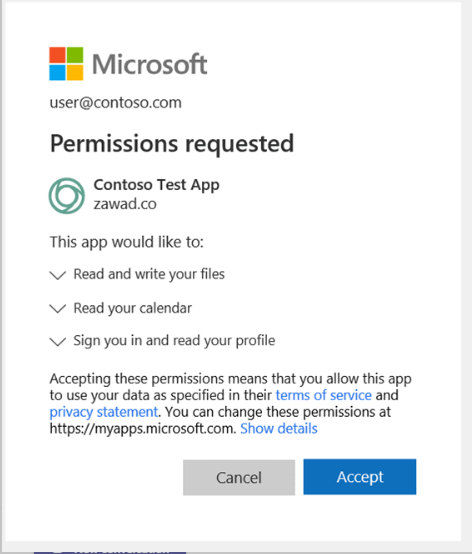
Task: Select the user@contoso.com account text
Action: pos(116,102)
